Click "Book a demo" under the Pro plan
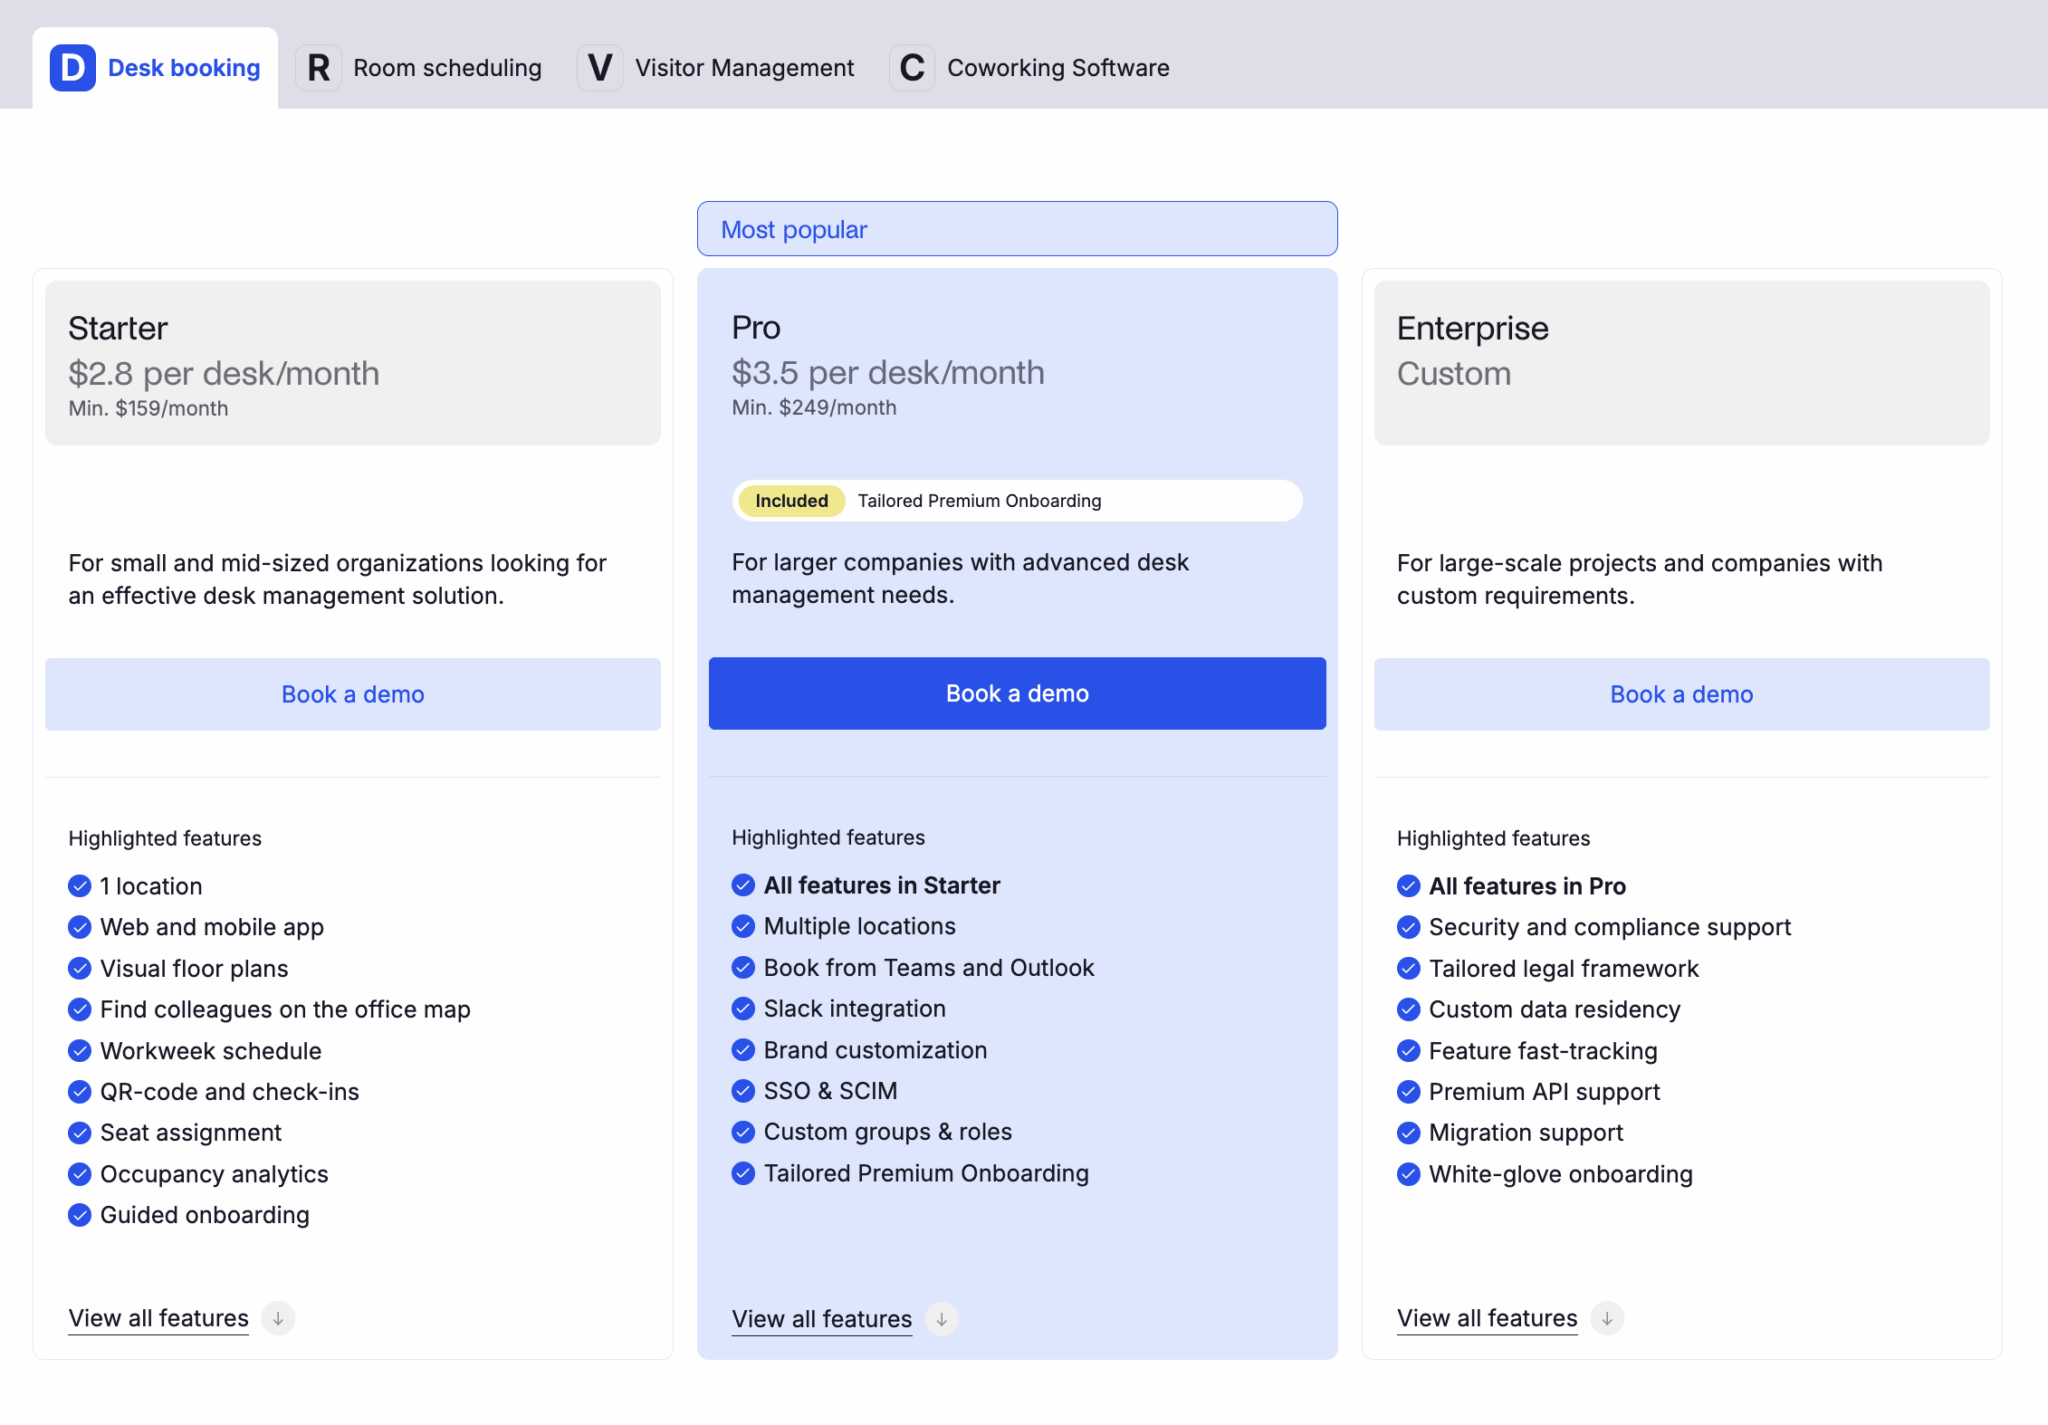This screenshot has width=2048, height=1425. point(1016,693)
